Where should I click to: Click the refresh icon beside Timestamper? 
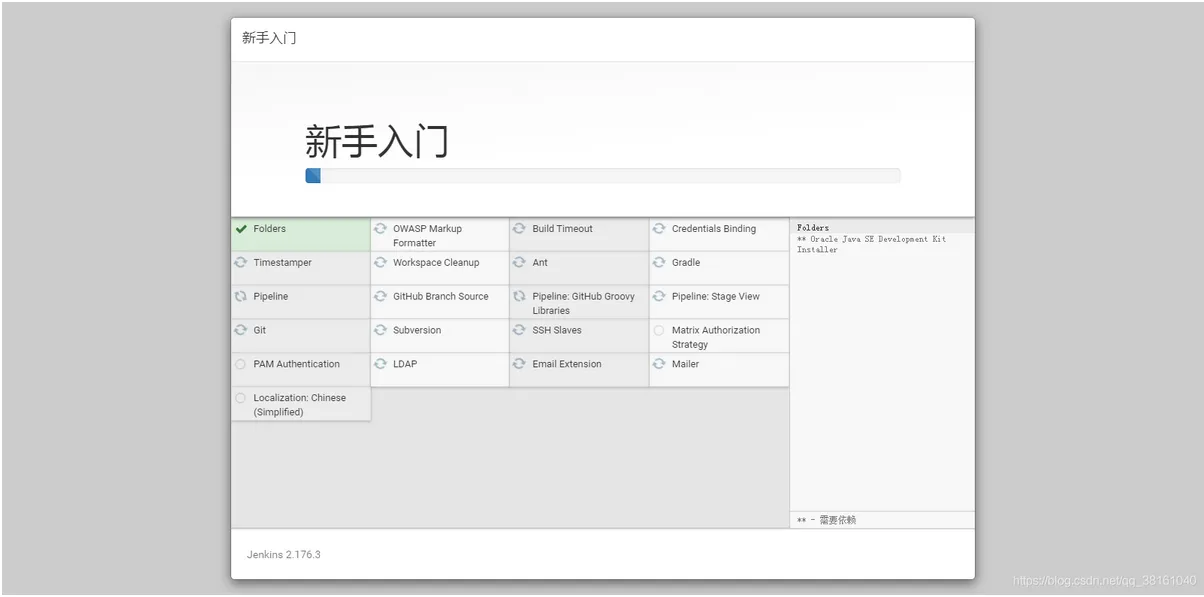pos(241,263)
